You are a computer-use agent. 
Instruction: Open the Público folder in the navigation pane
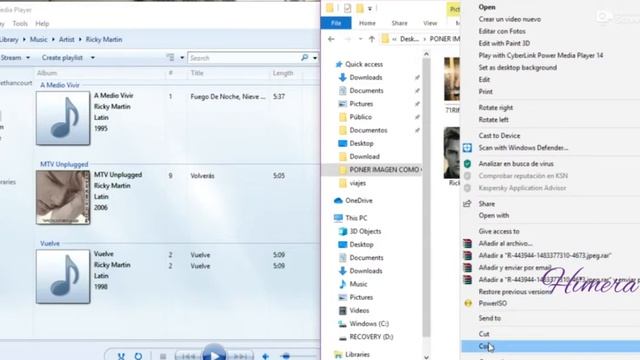click(x=360, y=117)
